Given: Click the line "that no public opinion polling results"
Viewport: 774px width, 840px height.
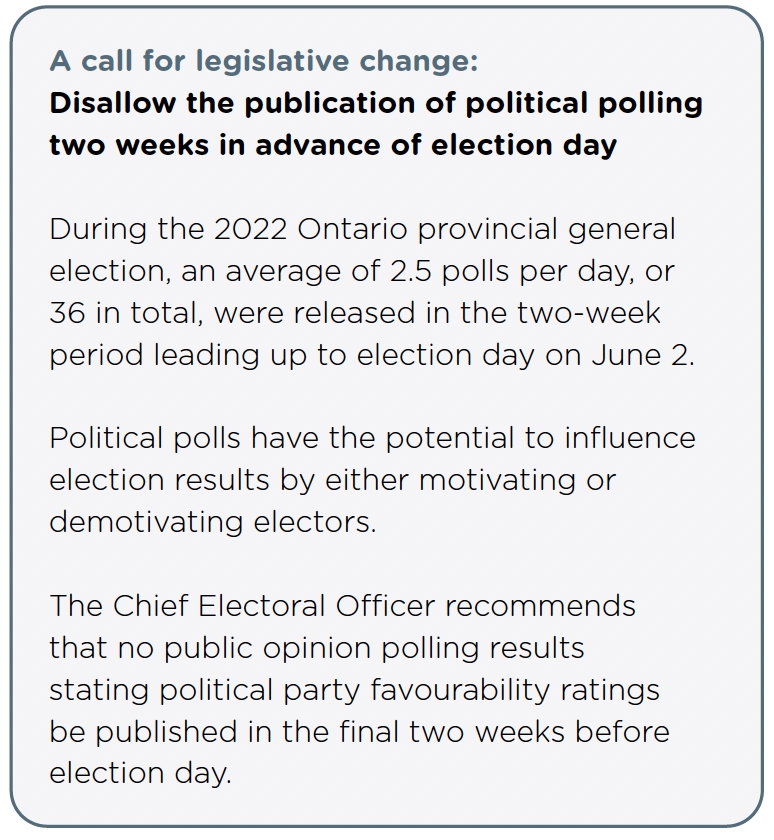Looking at the screenshot, I should [317, 649].
